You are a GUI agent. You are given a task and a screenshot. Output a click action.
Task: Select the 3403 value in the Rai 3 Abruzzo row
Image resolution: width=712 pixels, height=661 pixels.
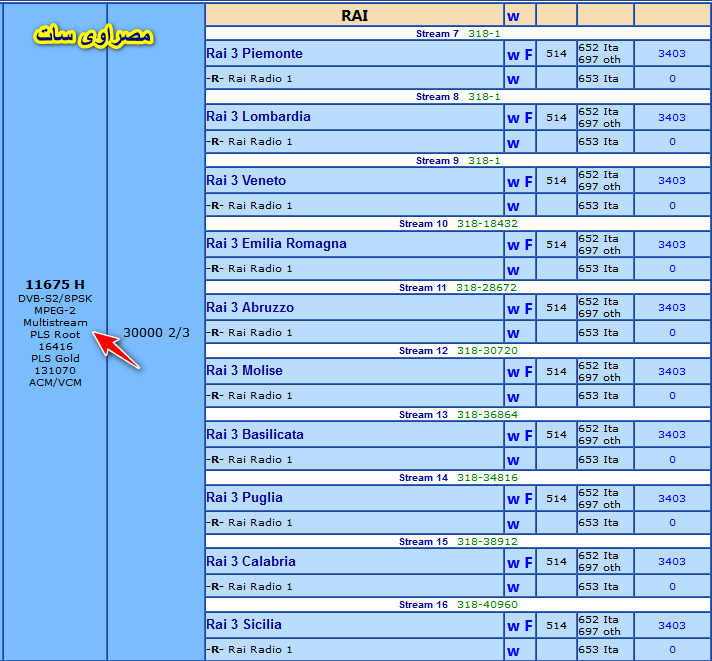tap(672, 308)
